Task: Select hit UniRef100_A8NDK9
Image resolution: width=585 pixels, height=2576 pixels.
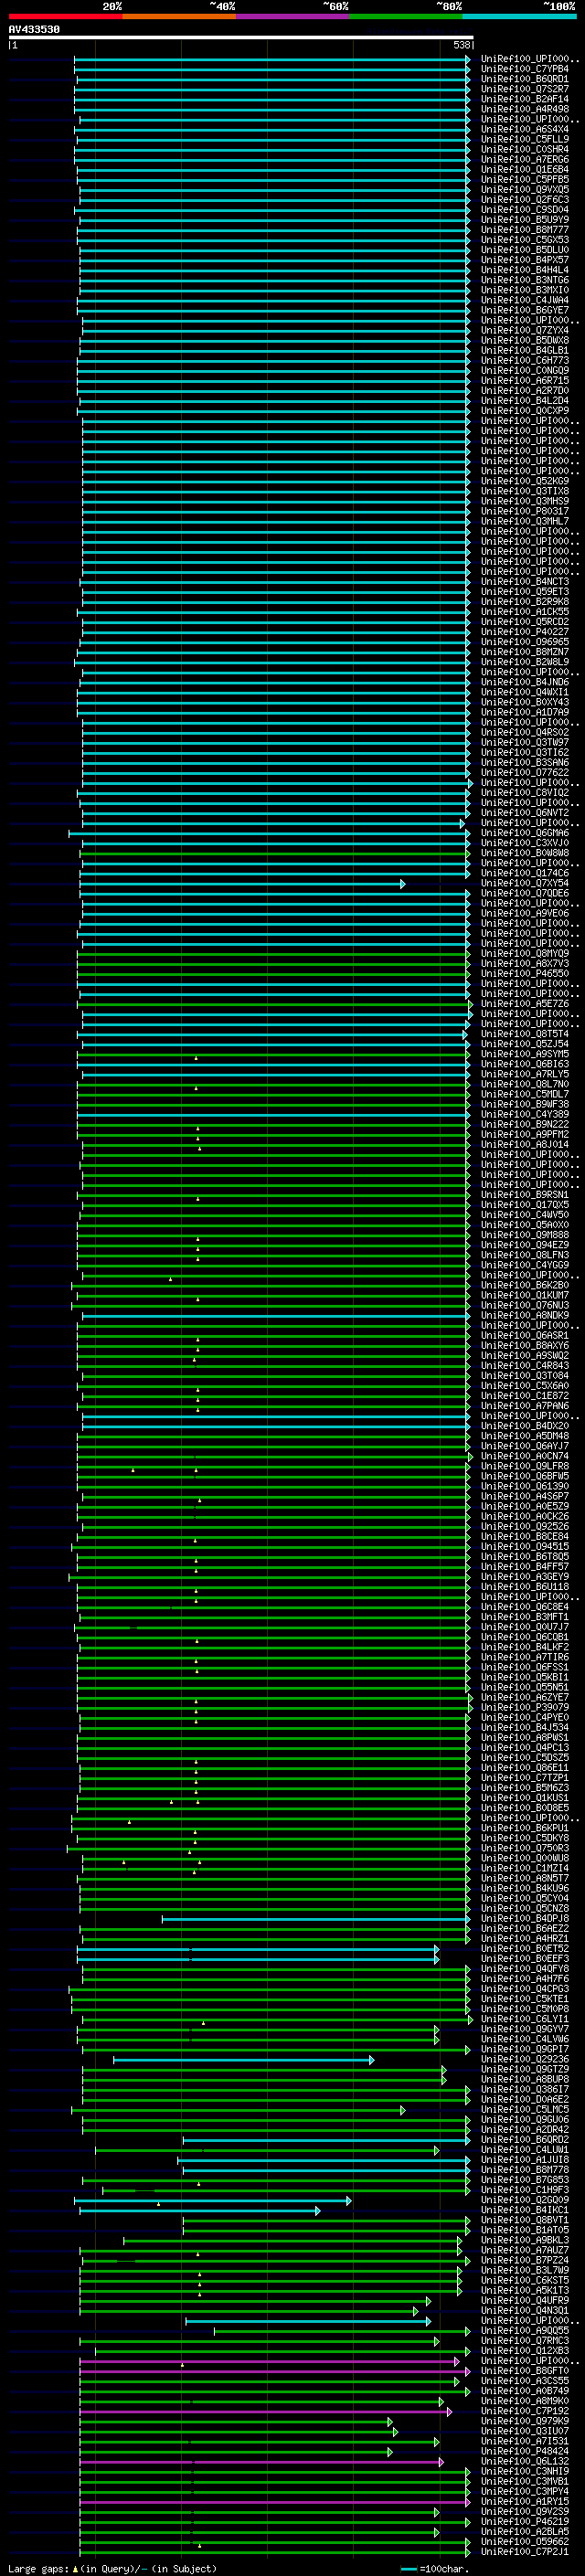Action: click(525, 1315)
